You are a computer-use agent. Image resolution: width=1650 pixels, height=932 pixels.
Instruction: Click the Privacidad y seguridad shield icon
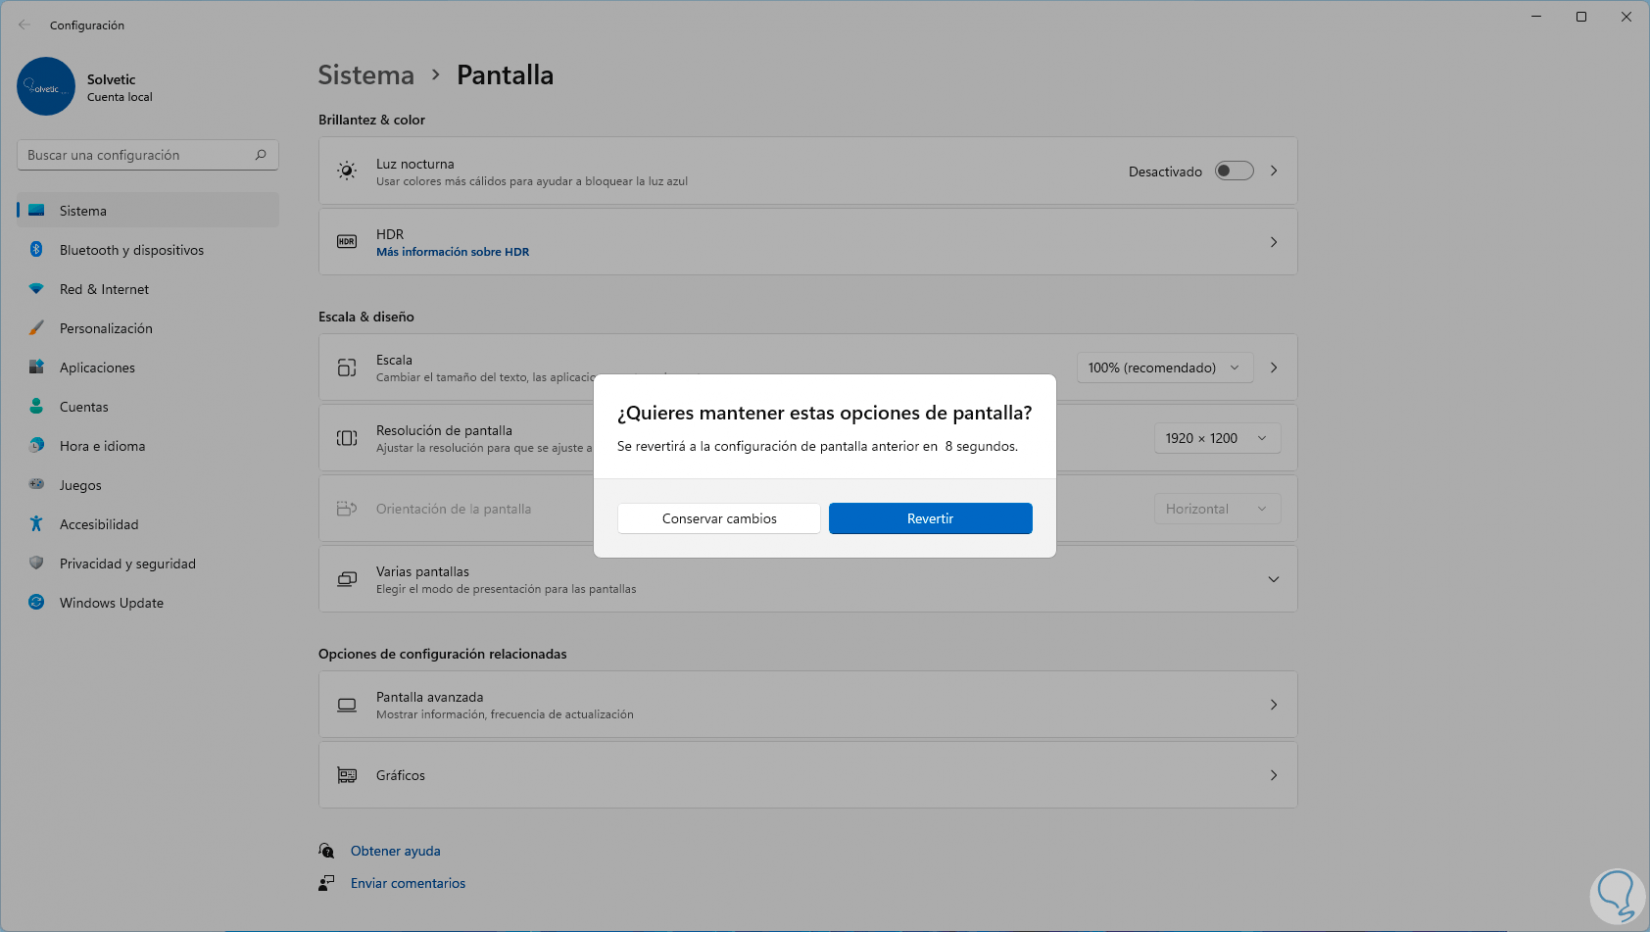[x=36, y=563]
